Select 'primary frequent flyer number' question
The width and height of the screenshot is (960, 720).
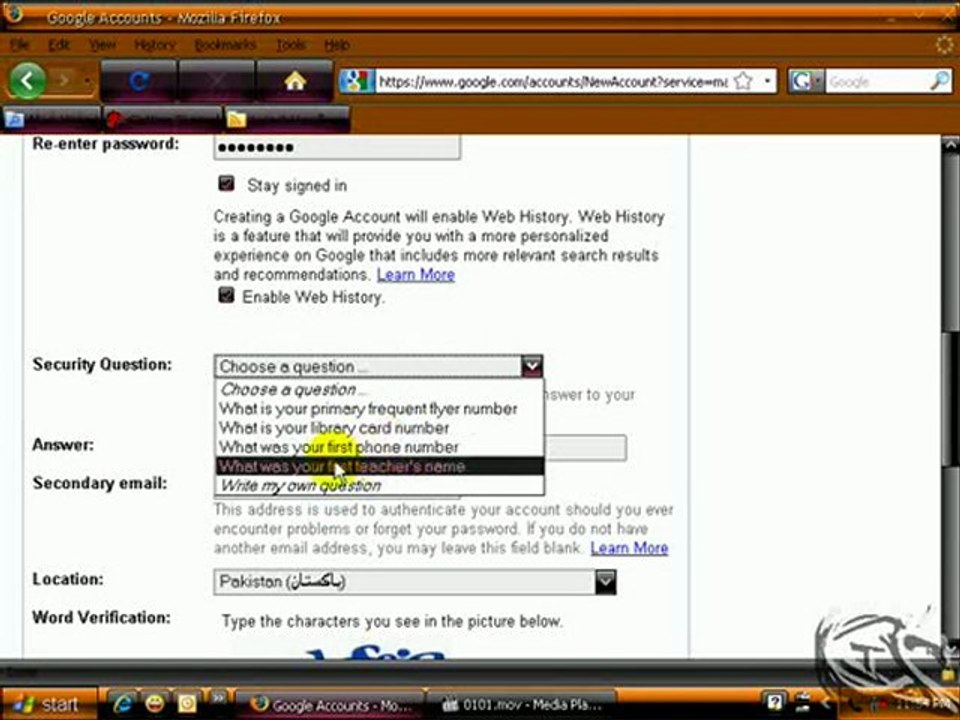379,408
